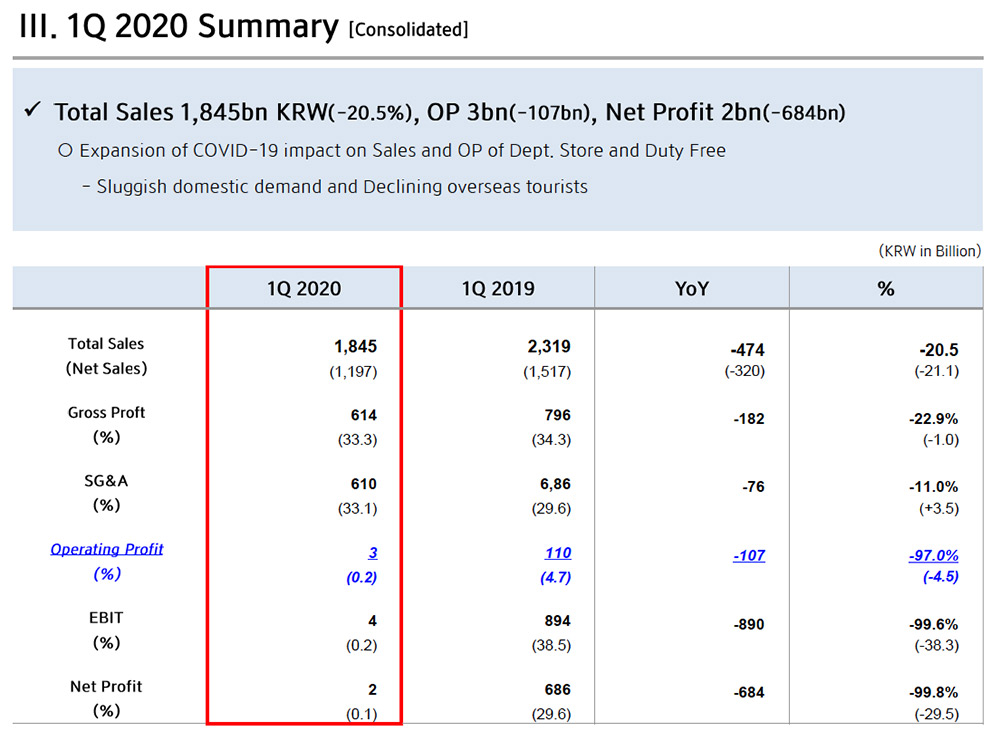The height and width of the screenshot is (741, 1000).
Task: Click the circle bullet before Expansion of COVID-19
Action: (x=66, y=151)
